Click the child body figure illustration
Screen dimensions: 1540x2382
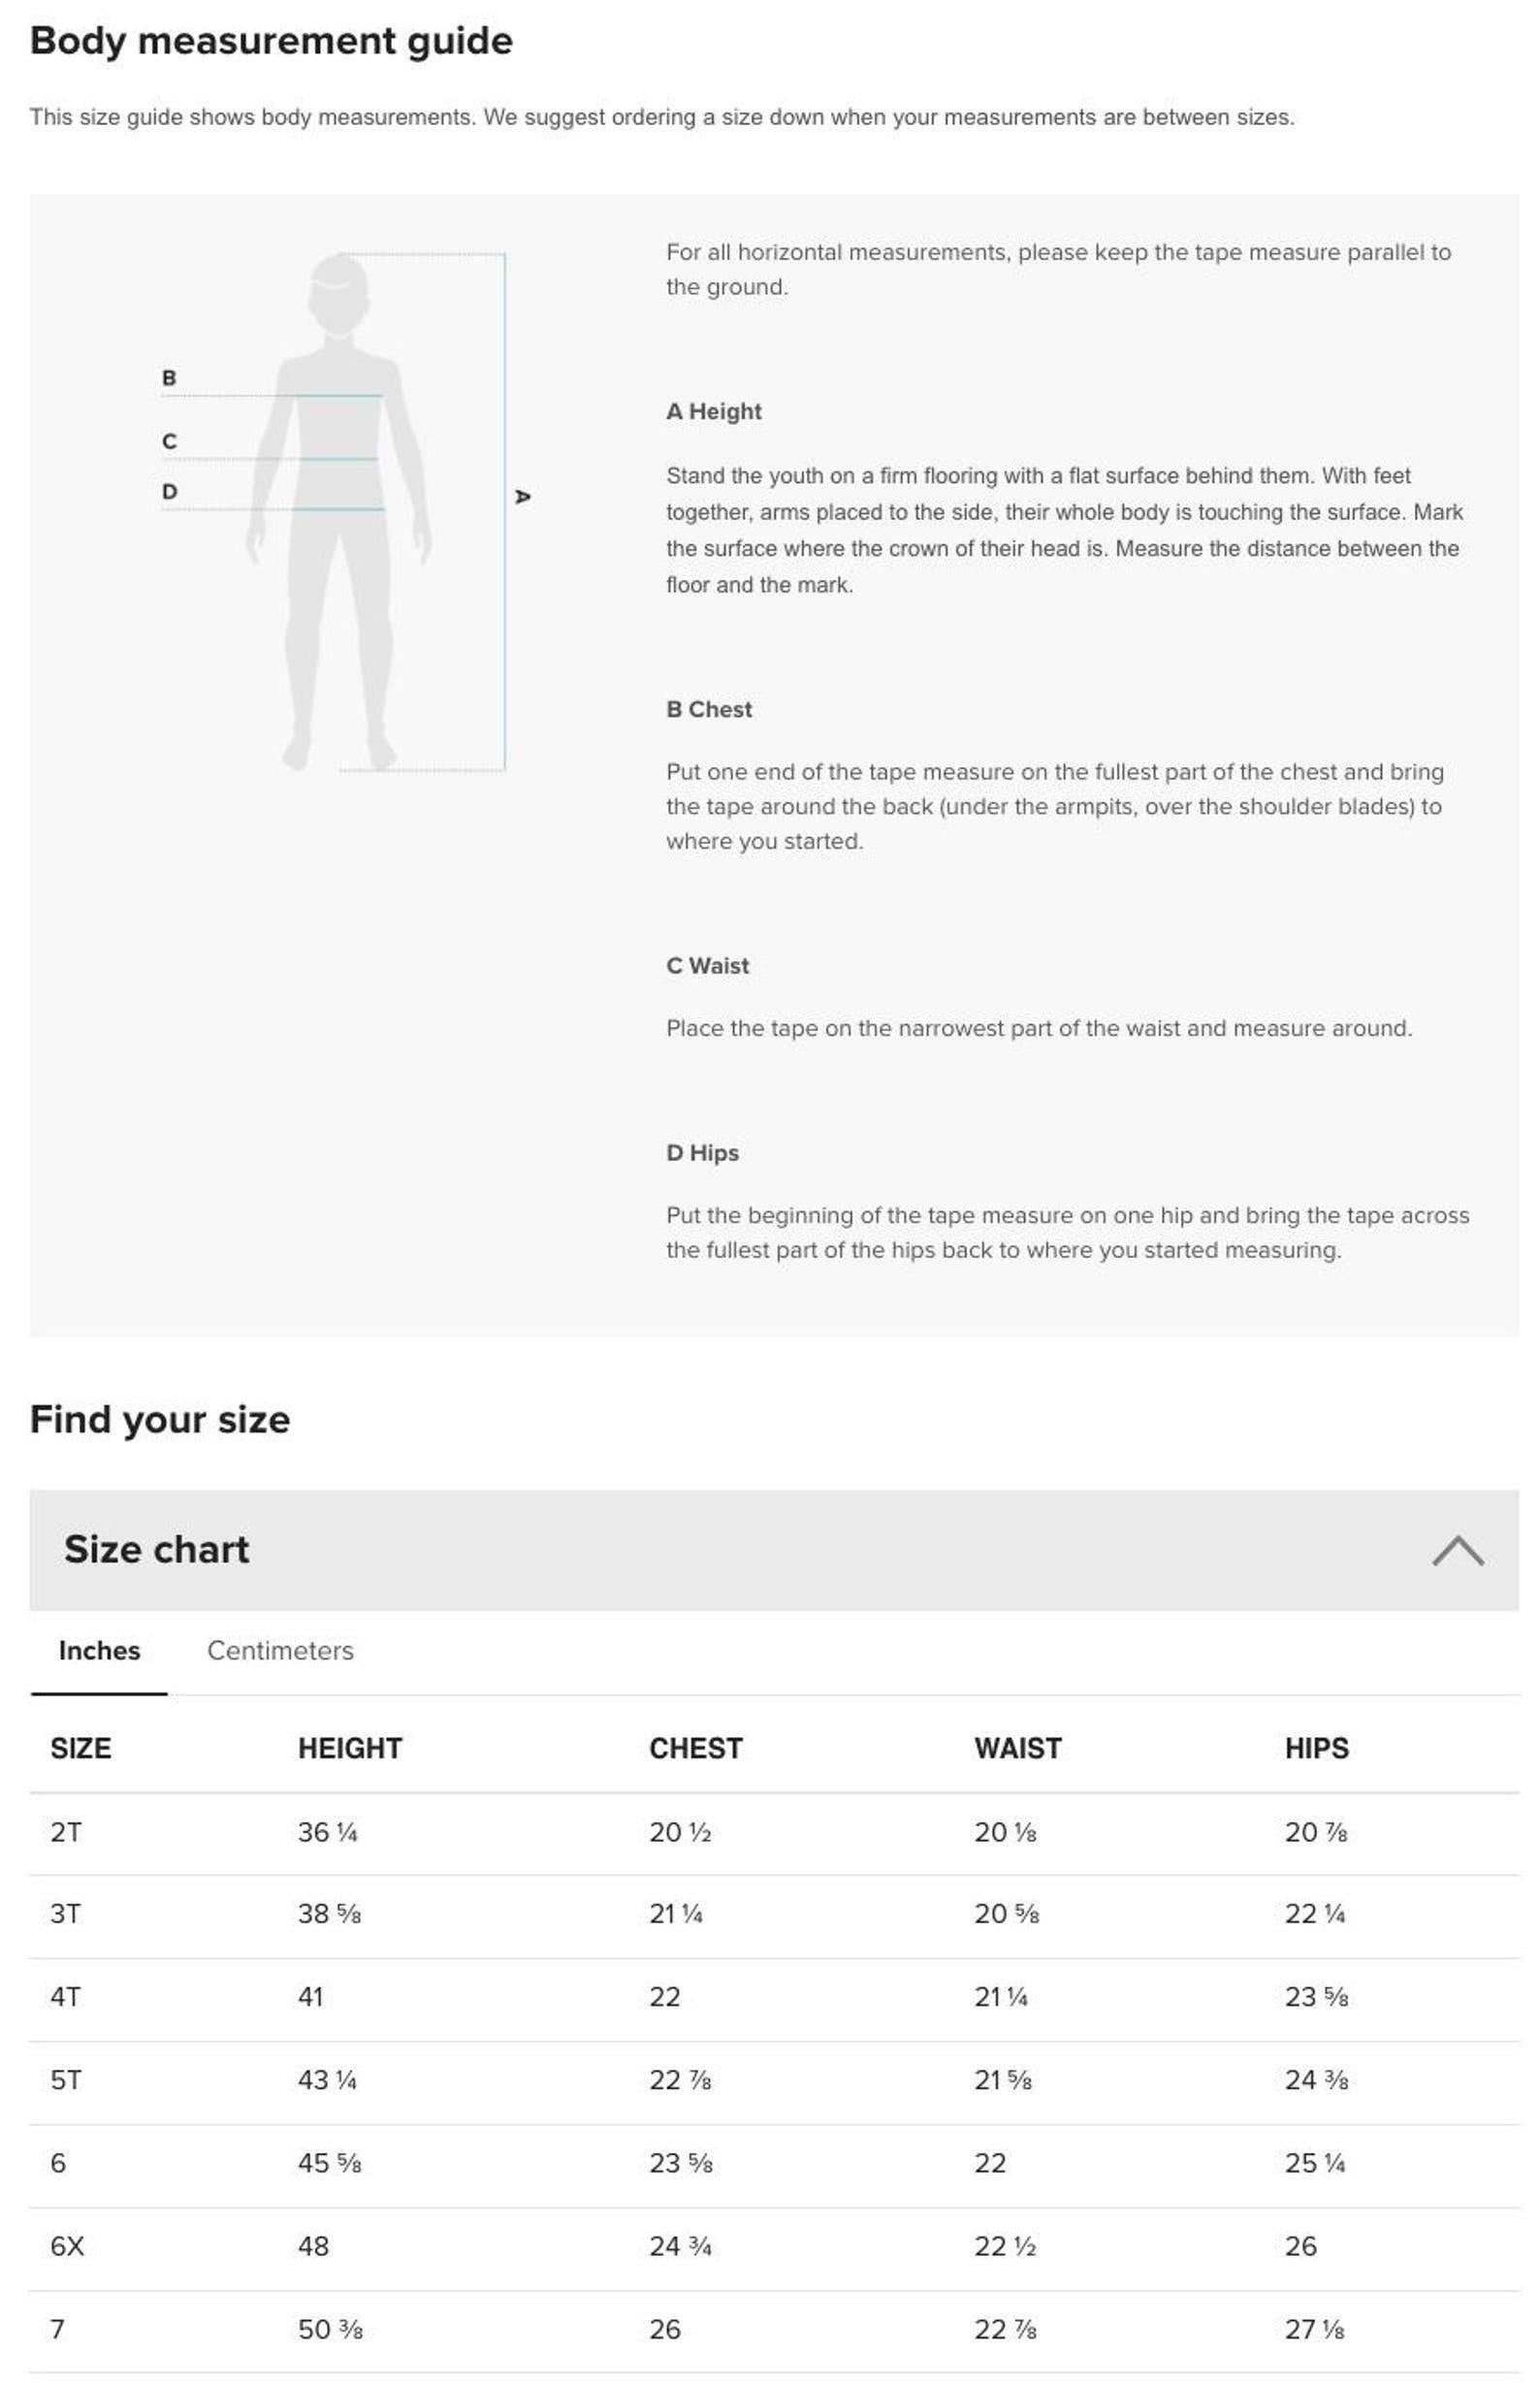[338, 512]
